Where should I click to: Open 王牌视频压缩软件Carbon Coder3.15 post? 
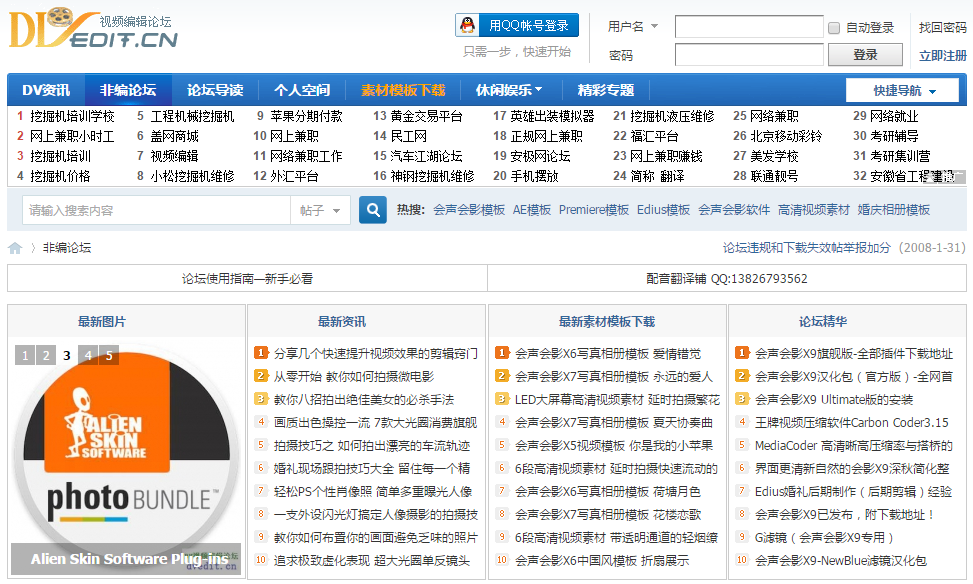(851, 423)
